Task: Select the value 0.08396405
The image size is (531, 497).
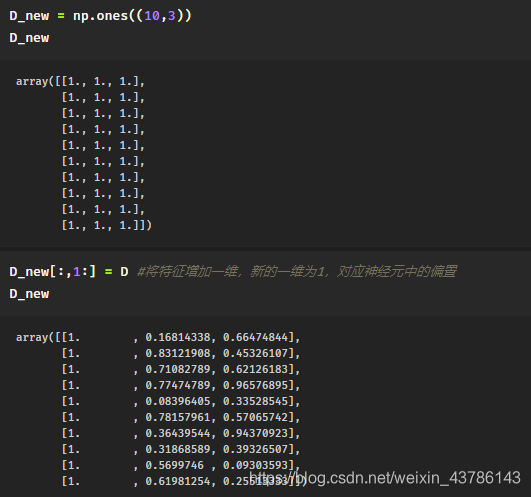Action: tap(178, 402)
